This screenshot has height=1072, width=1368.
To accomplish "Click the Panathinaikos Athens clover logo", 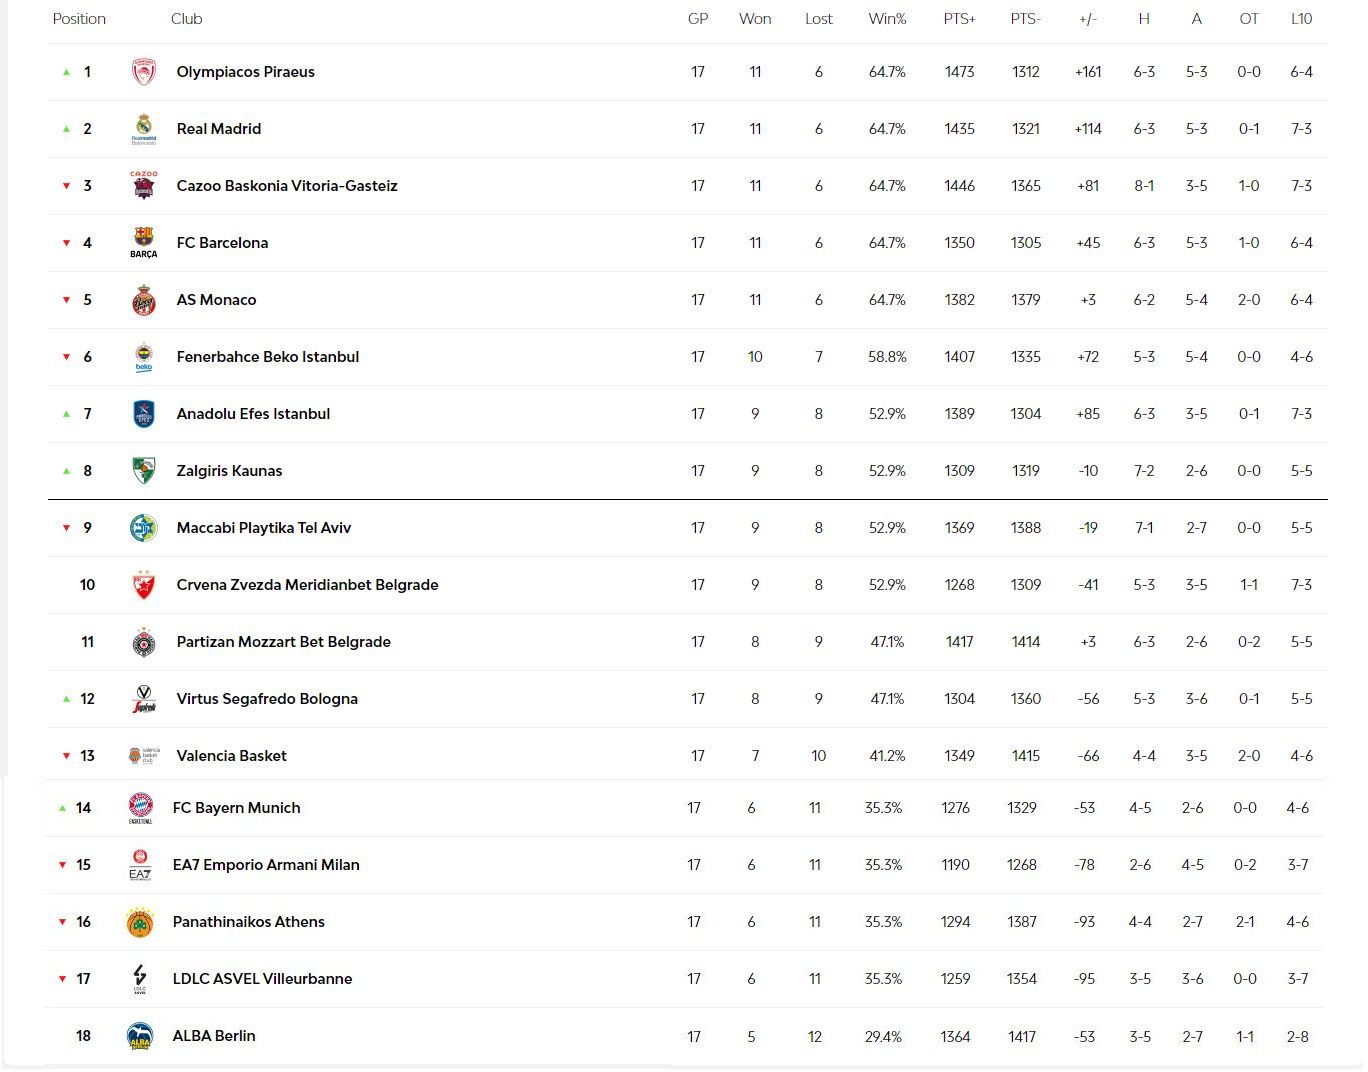I will click(140, 922).
